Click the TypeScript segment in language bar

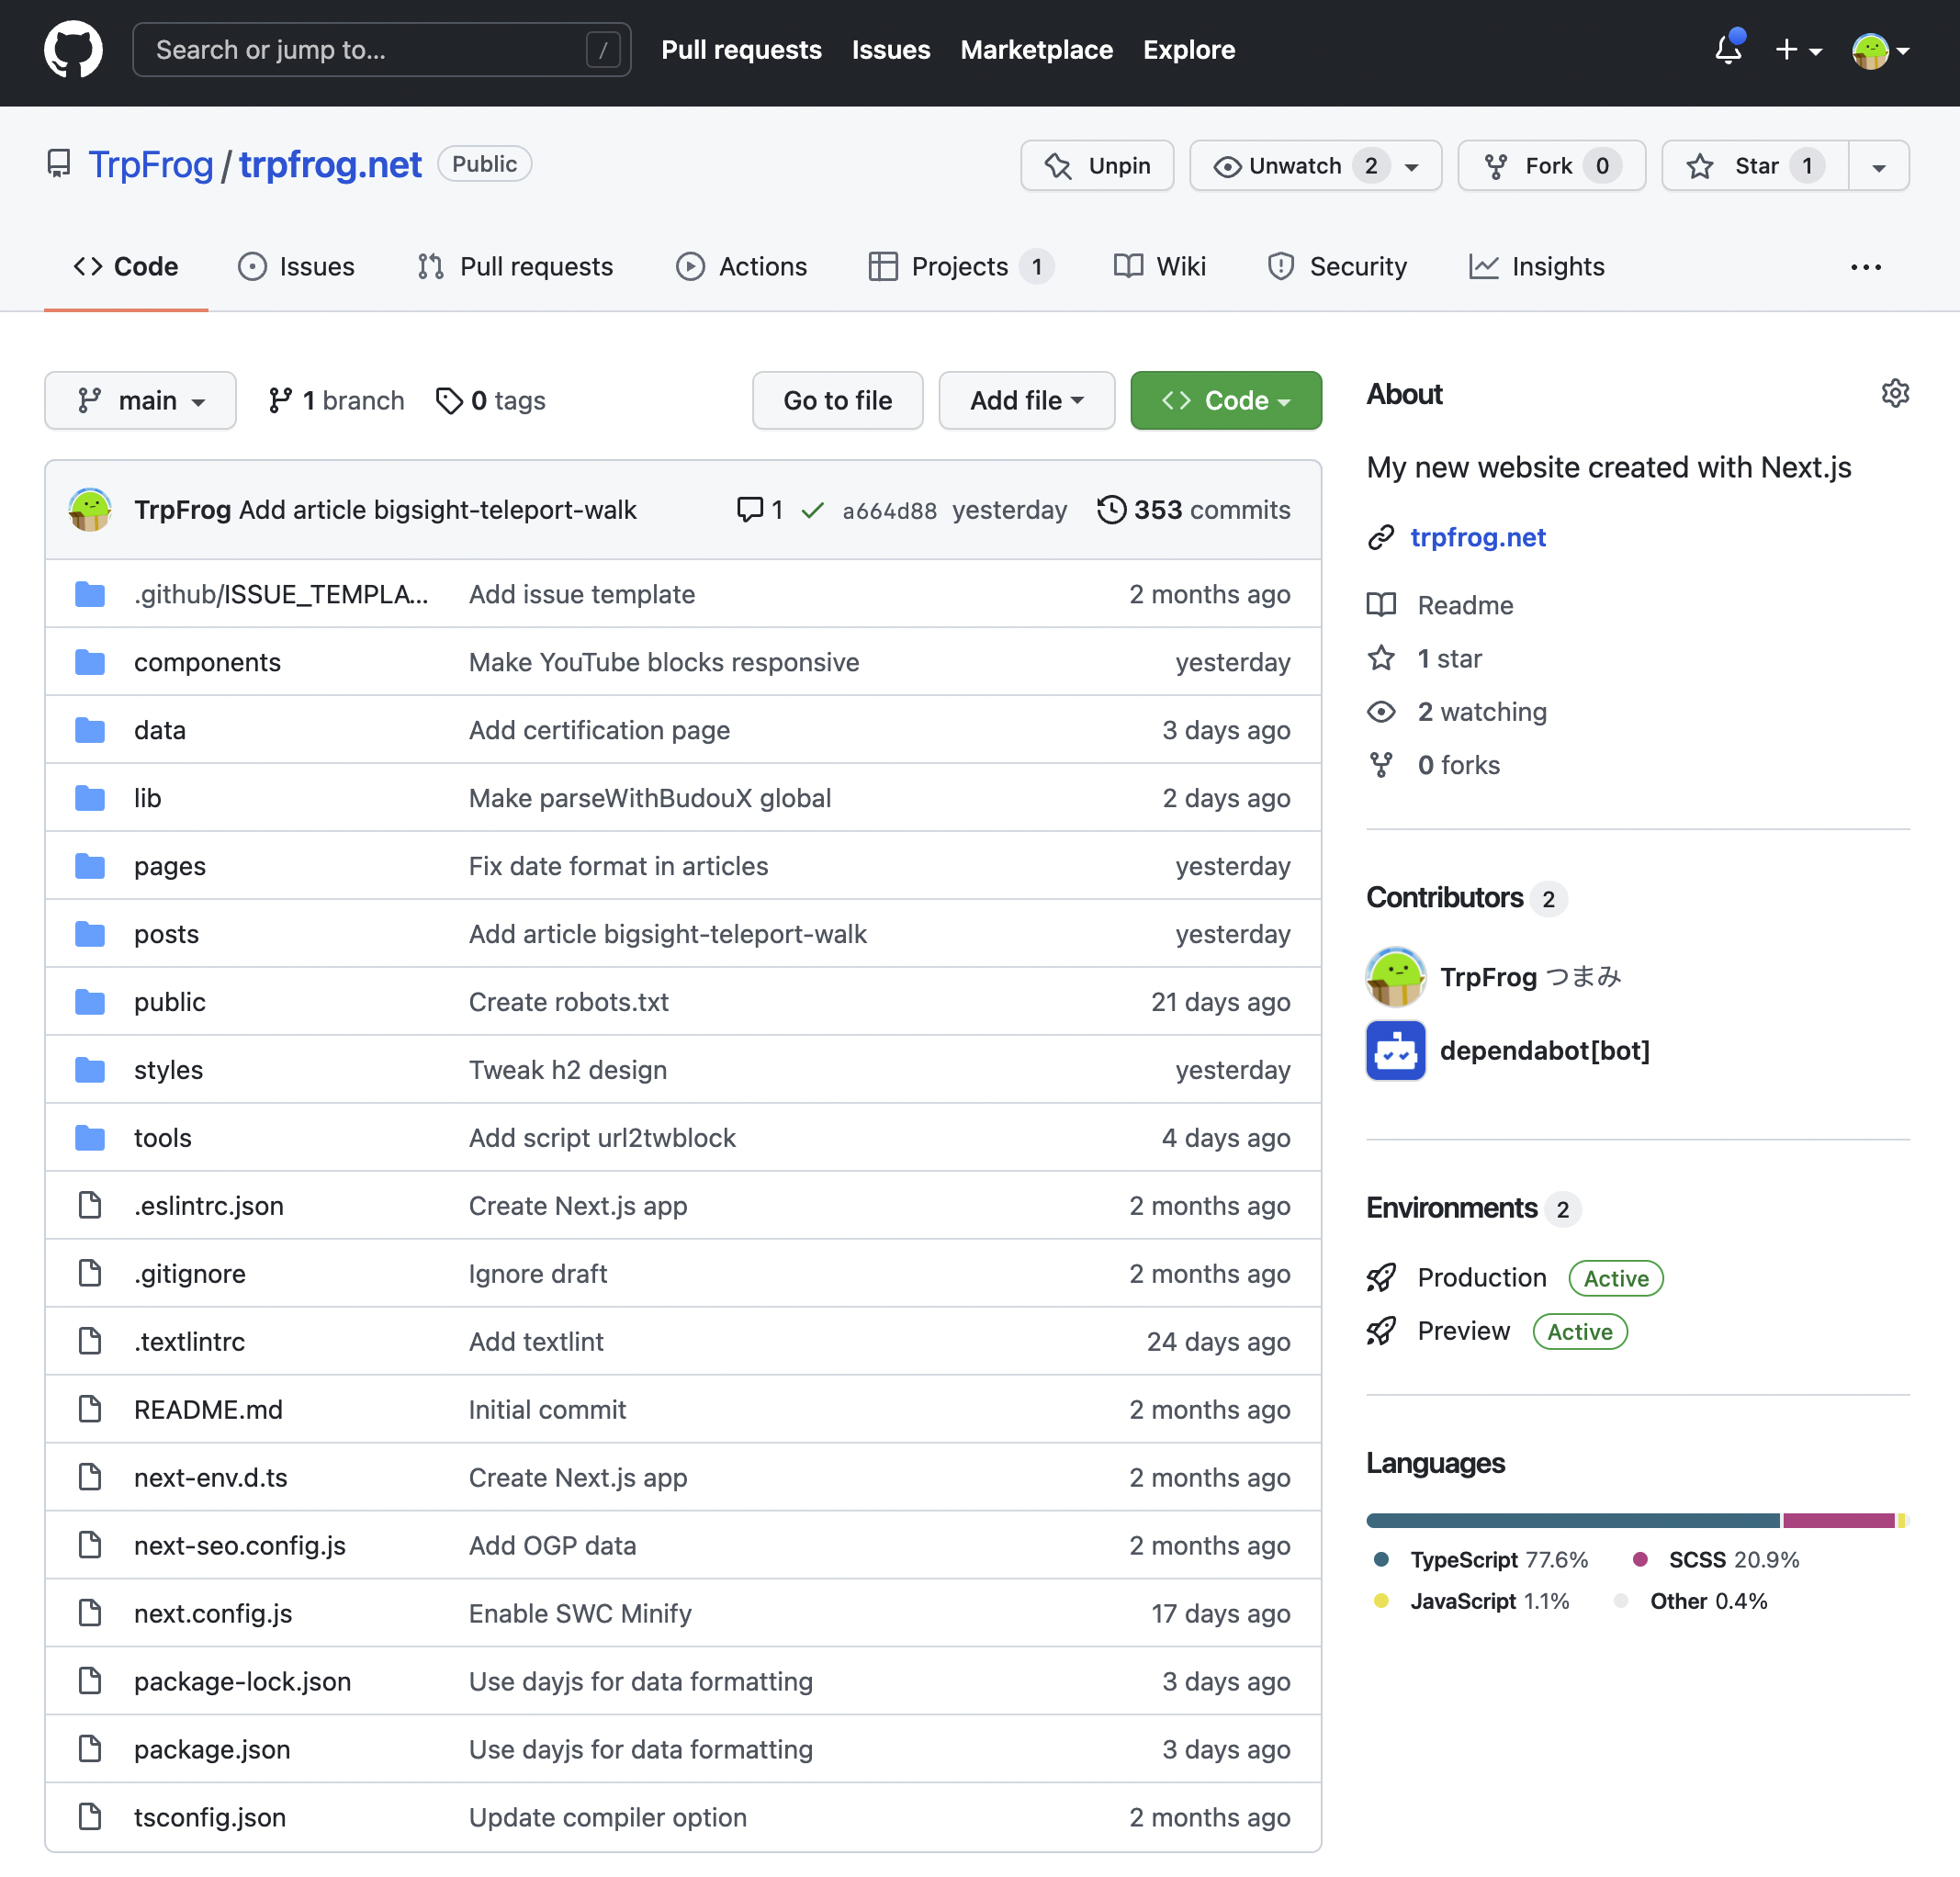coord(1572,1520)
